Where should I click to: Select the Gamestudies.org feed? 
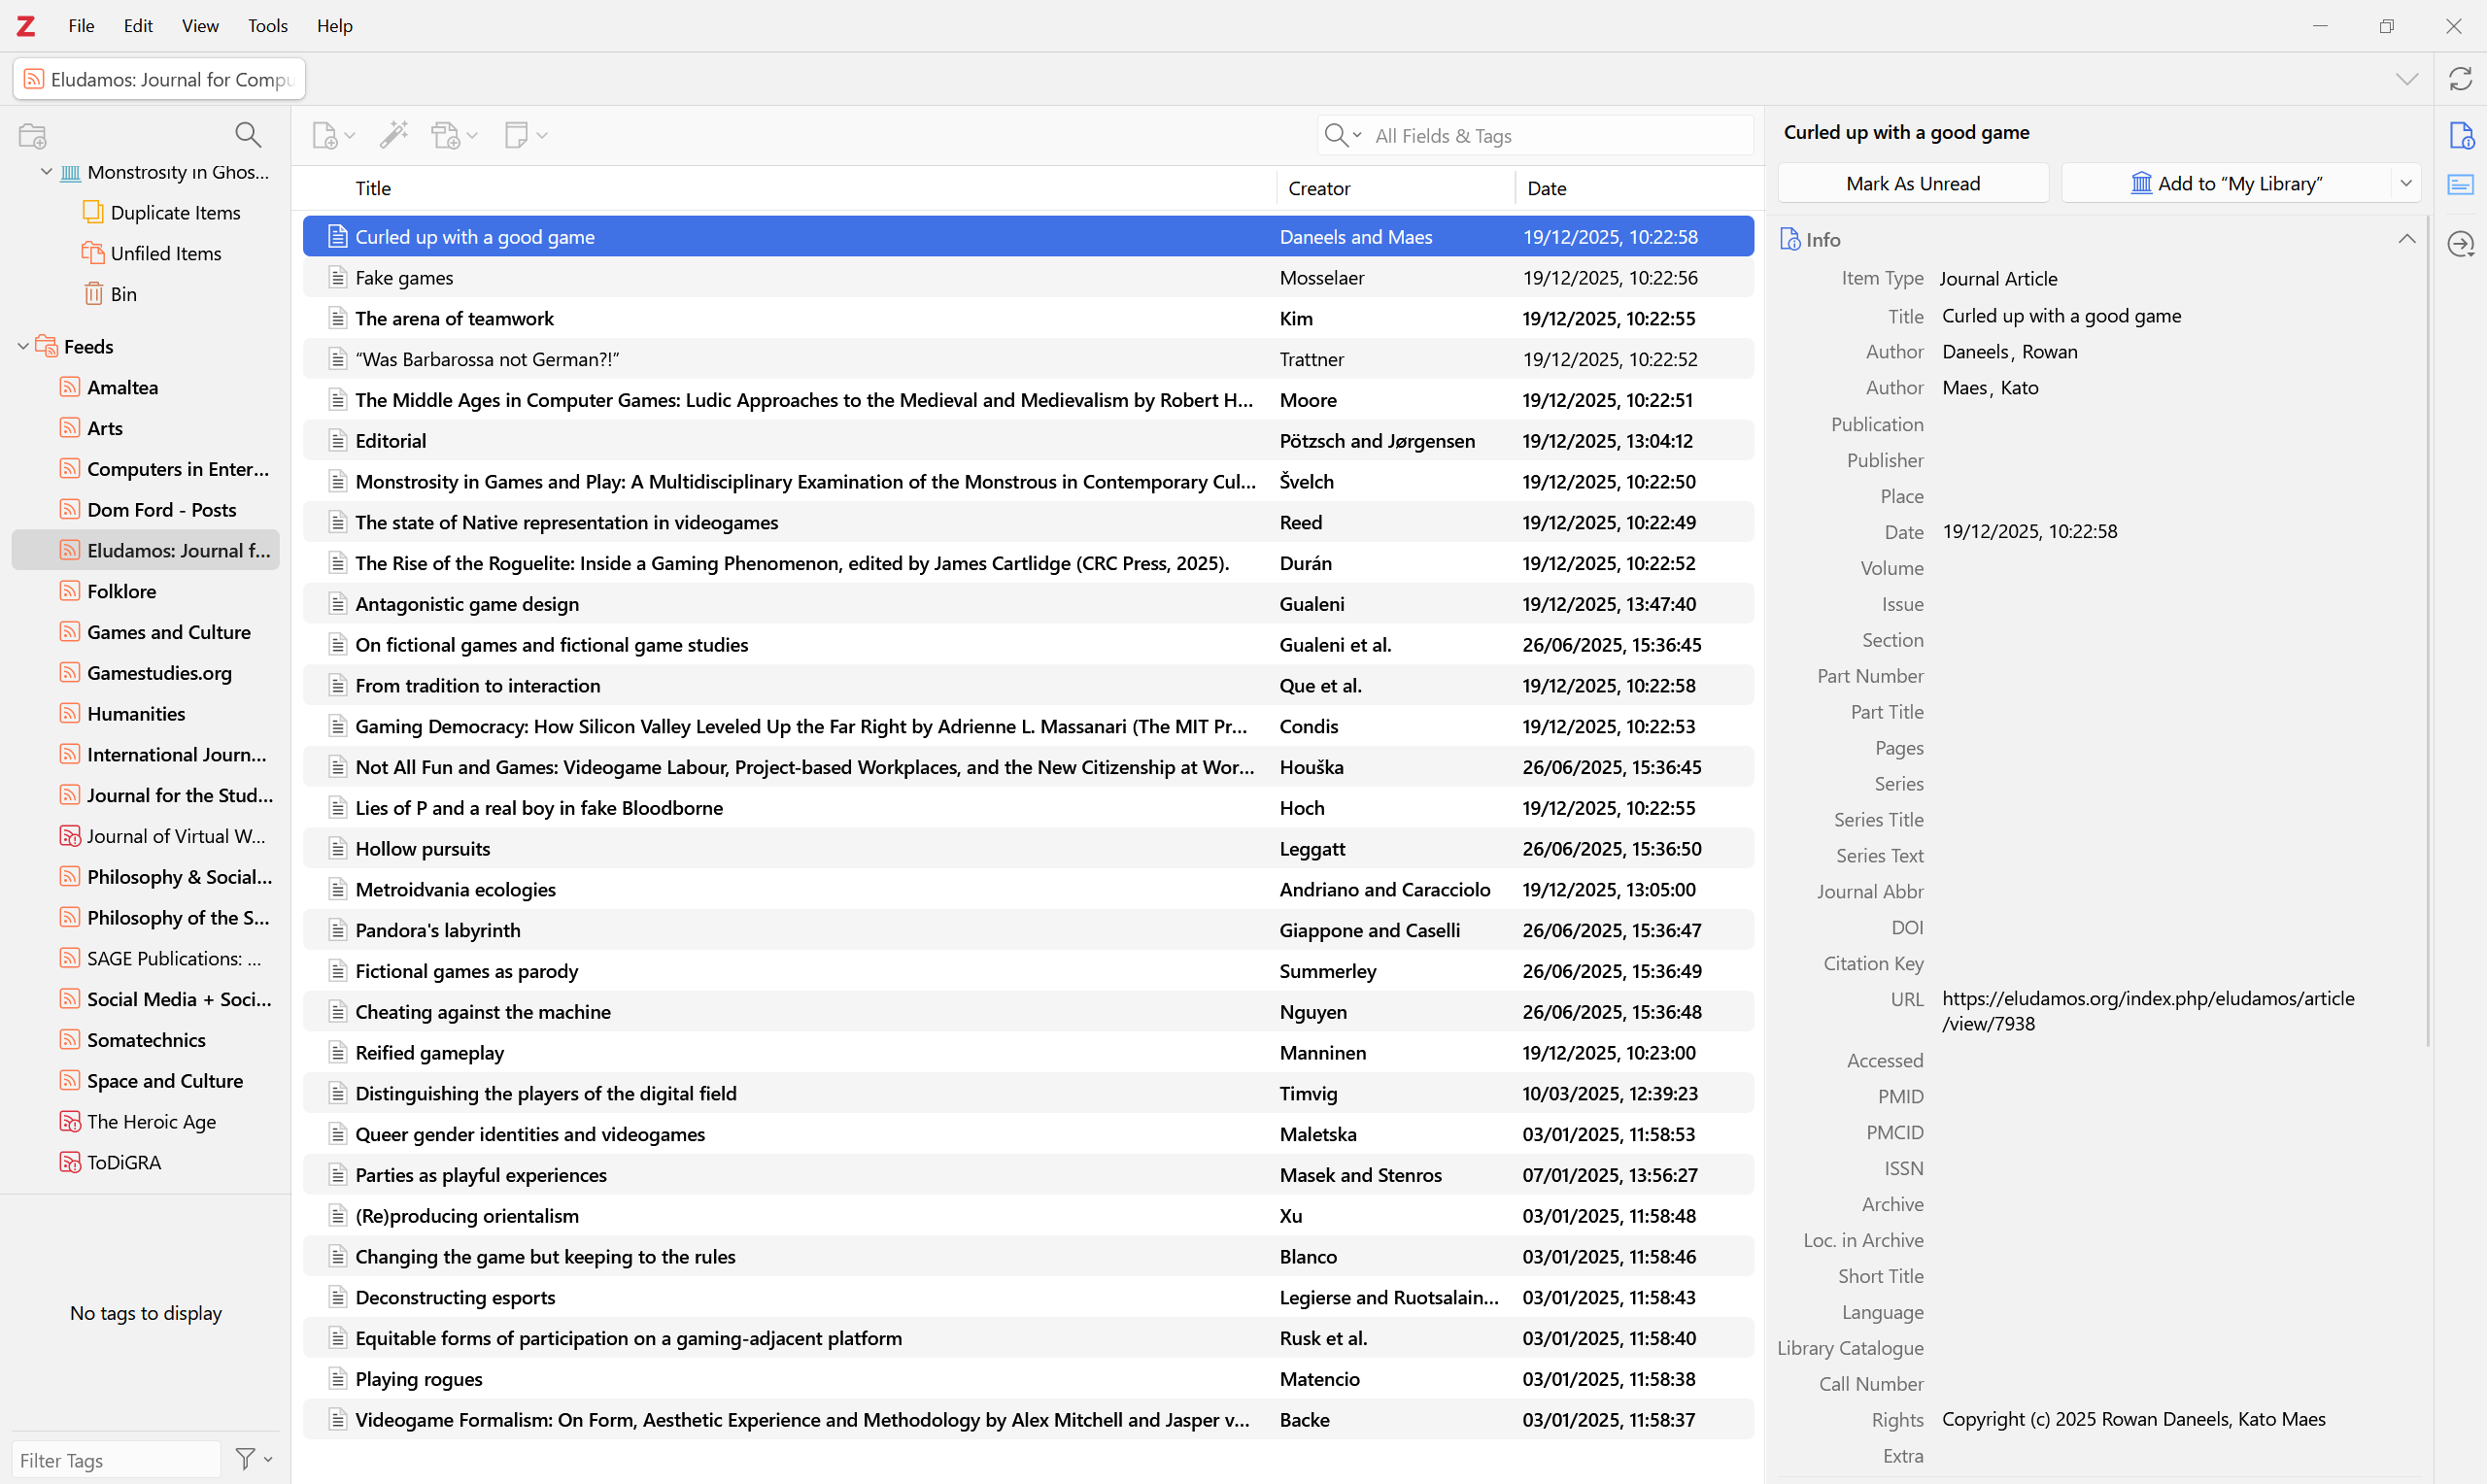[x=159, y=673]
